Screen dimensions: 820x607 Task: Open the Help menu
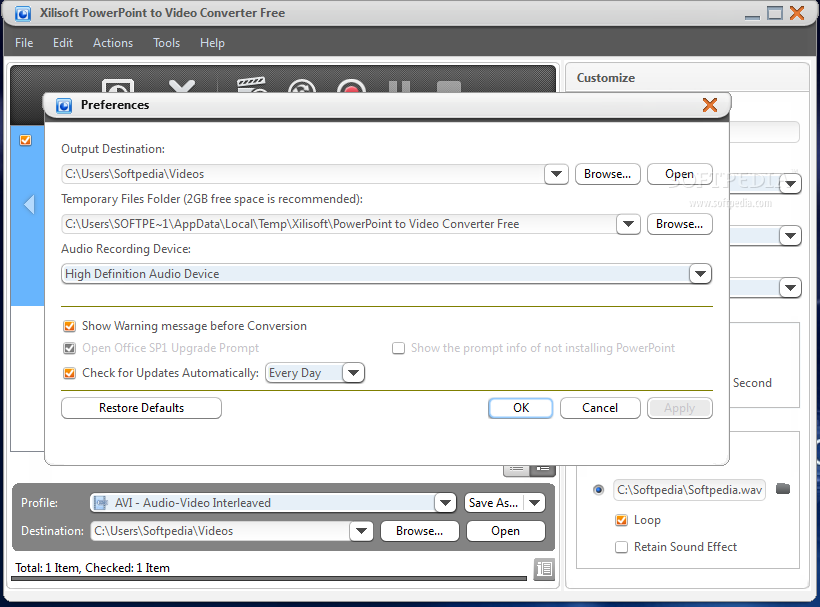[212, 43]
